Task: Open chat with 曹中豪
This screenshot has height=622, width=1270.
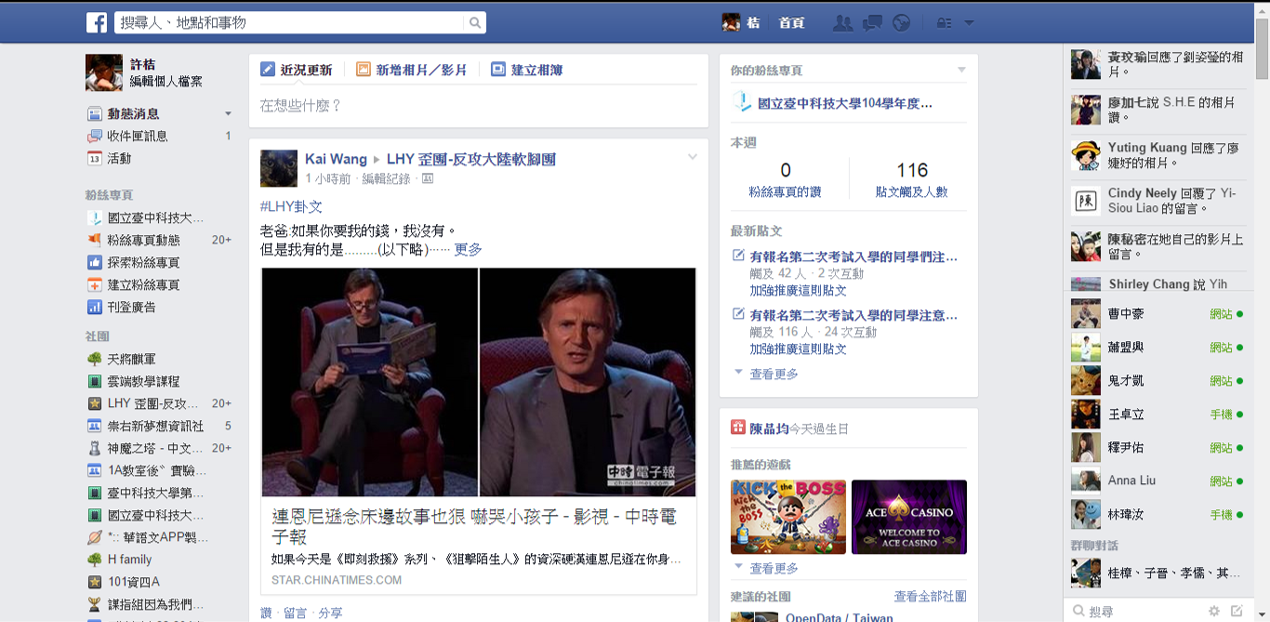Action: pyautogui.click(x=1157, y=315)
